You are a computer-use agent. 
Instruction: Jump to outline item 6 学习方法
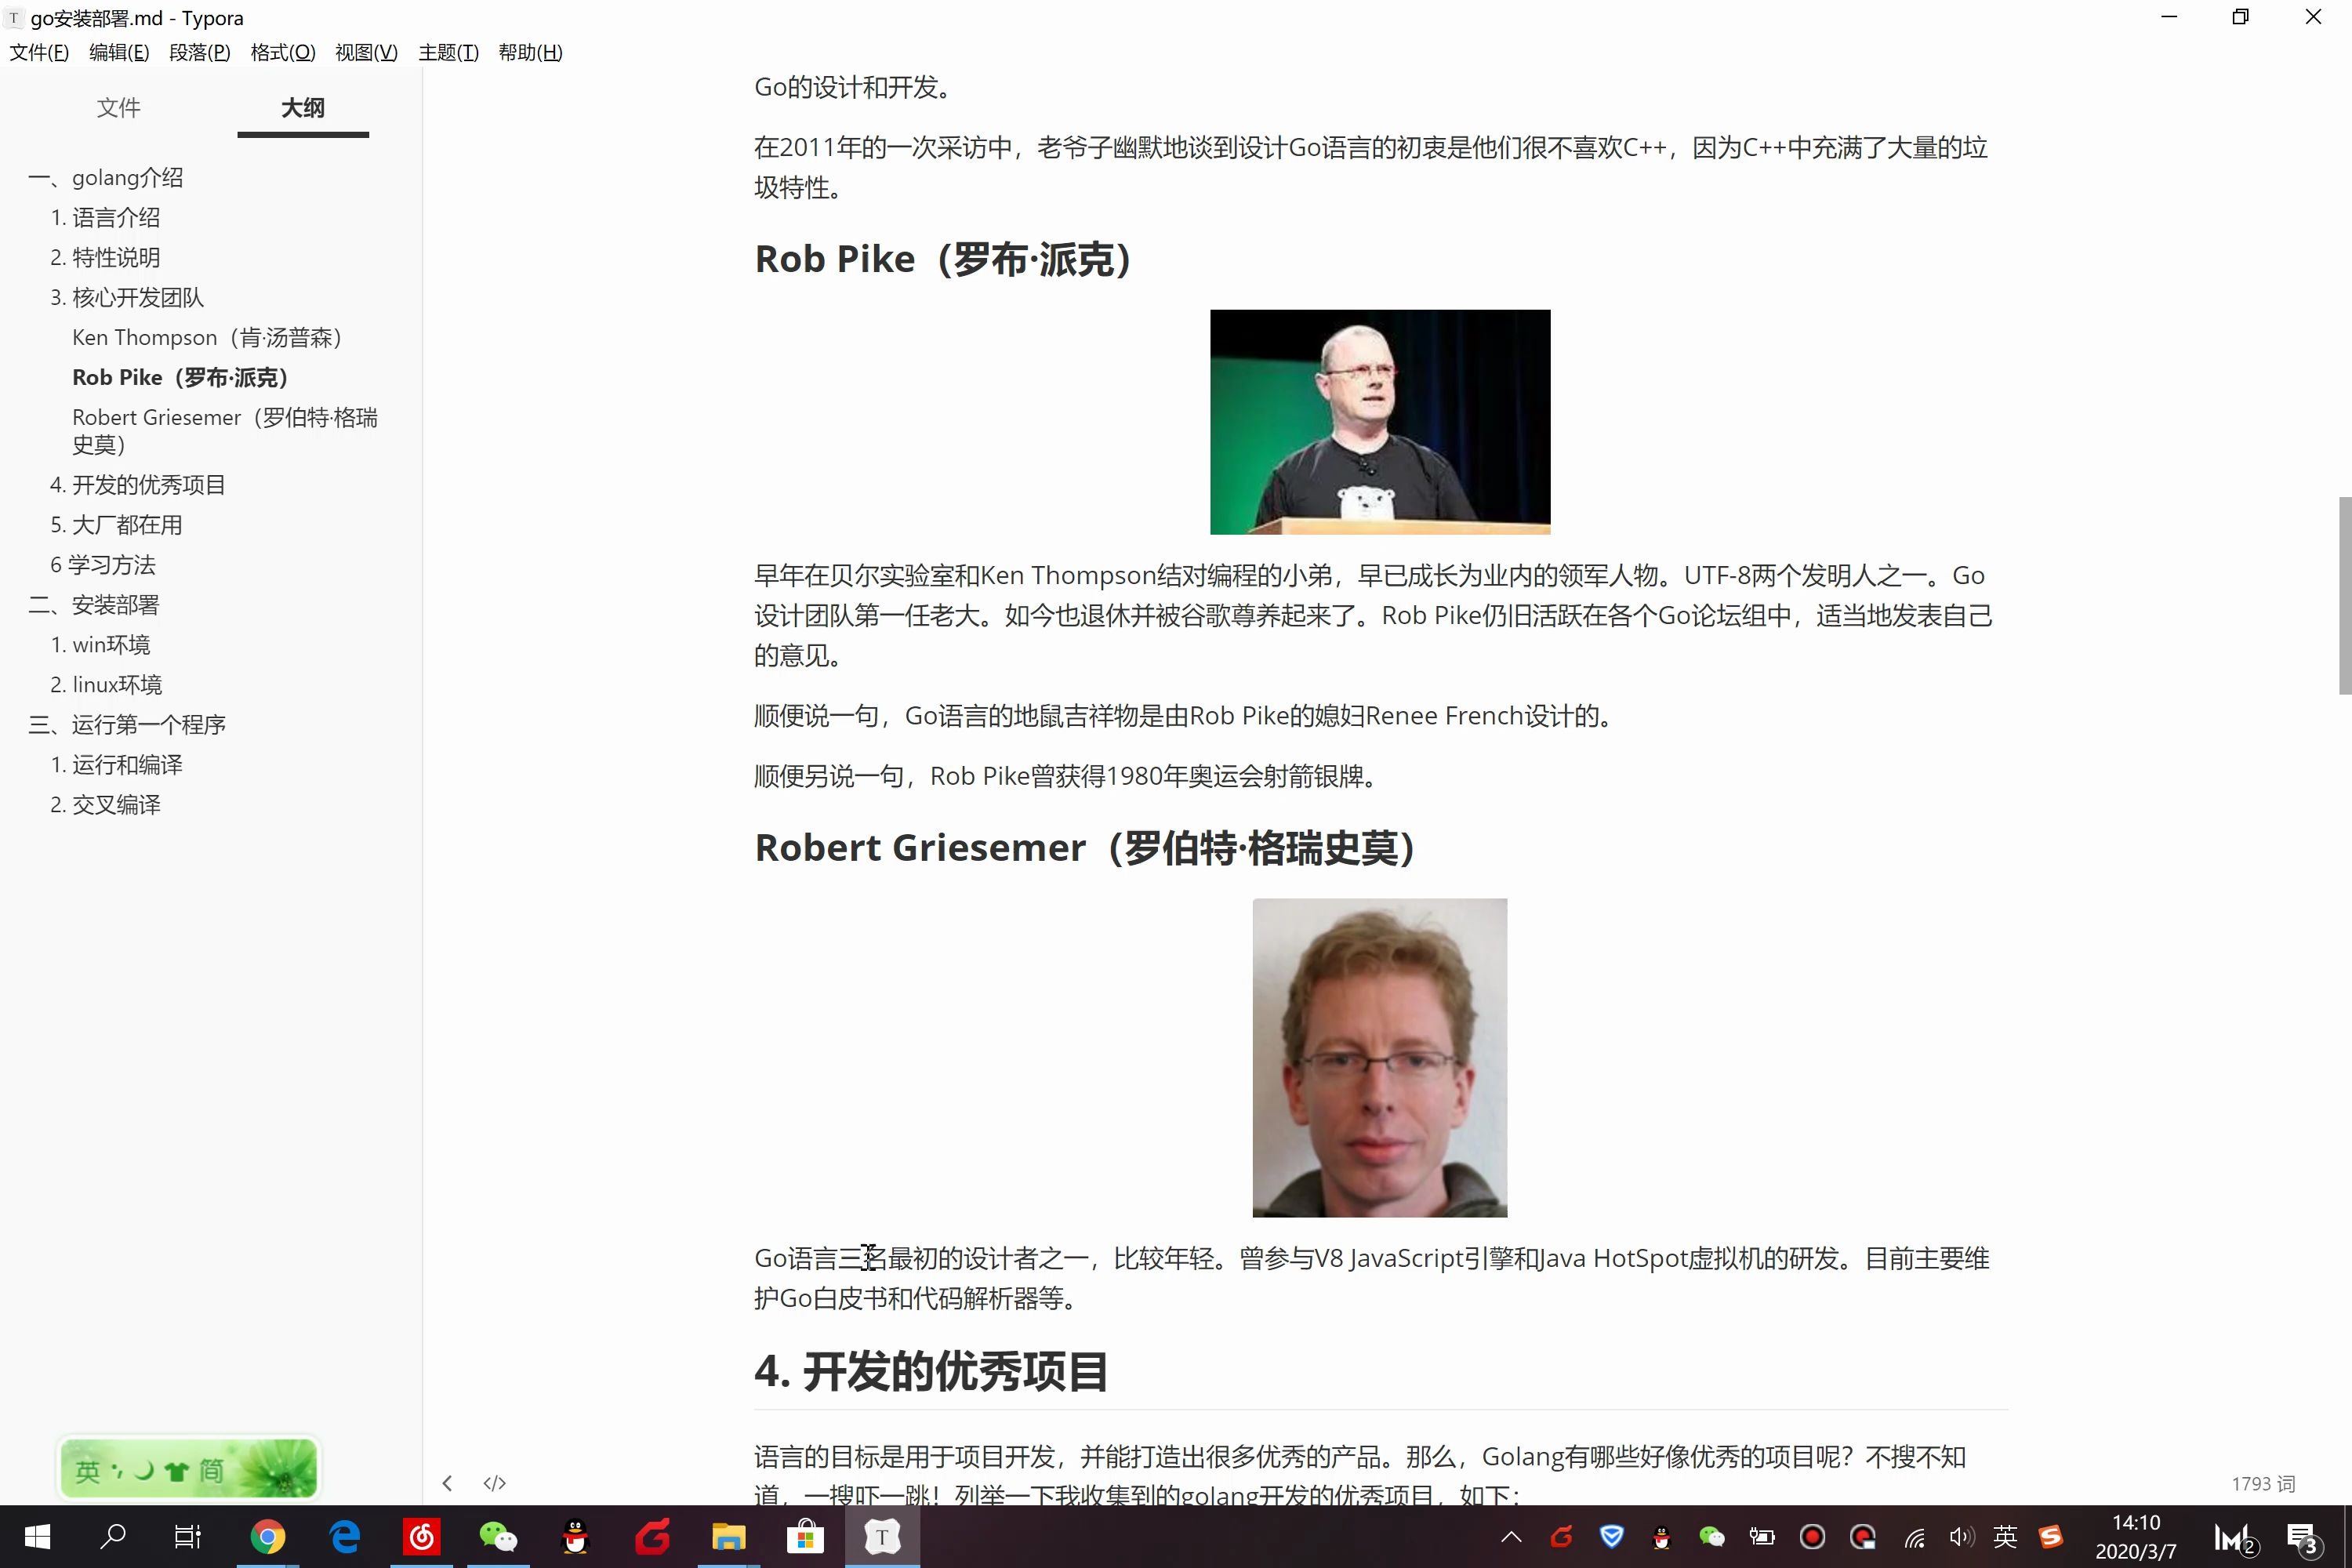pyautogui.click(x=103, y=565)
